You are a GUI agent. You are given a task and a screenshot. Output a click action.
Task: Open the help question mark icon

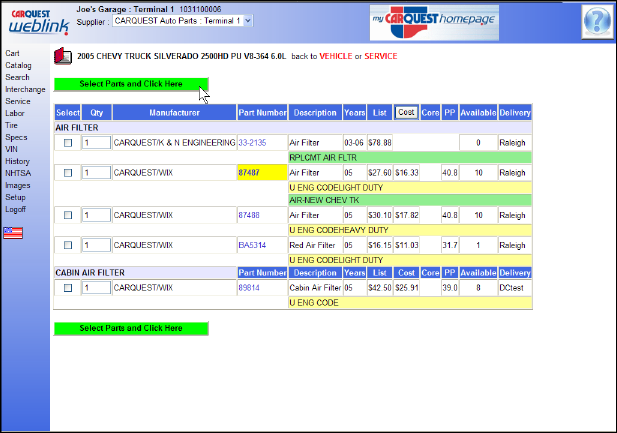(x=597, y=22)
